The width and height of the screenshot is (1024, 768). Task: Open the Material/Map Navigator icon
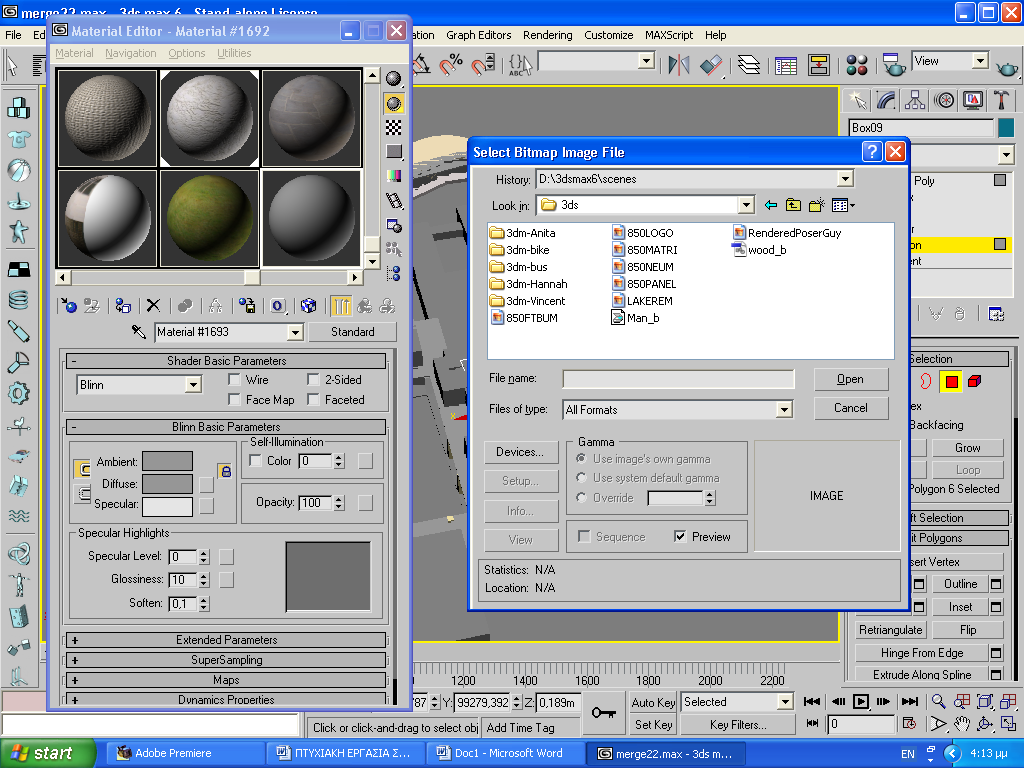(394, 273)
